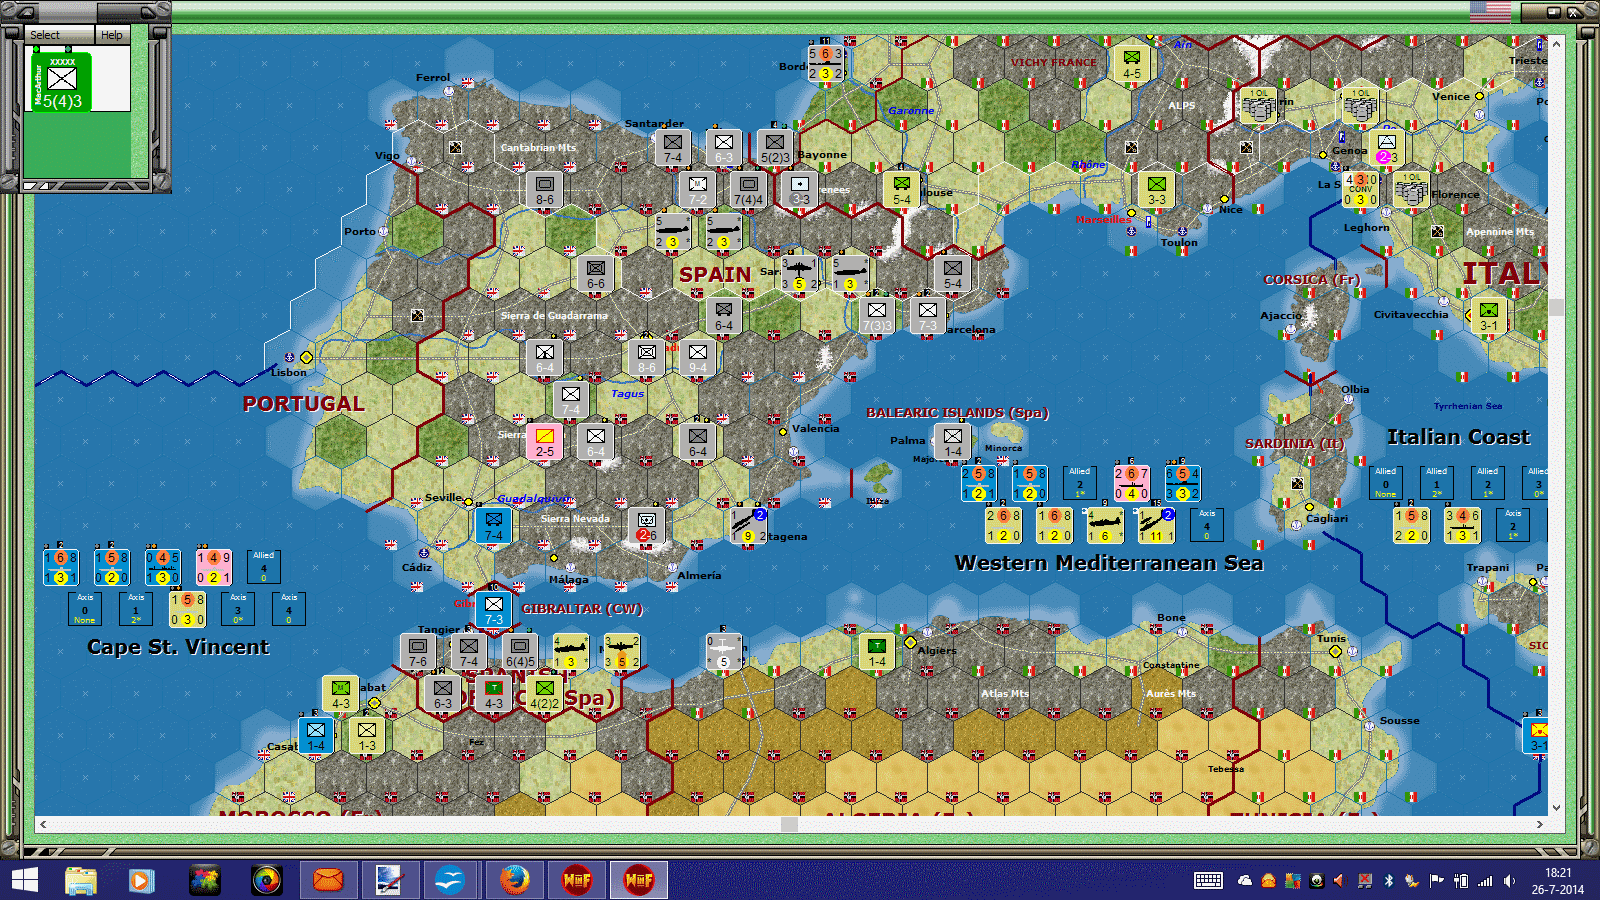Launch Firefox from the taskbar
The image size is (1600, 900).
click(x=514, y=880)
